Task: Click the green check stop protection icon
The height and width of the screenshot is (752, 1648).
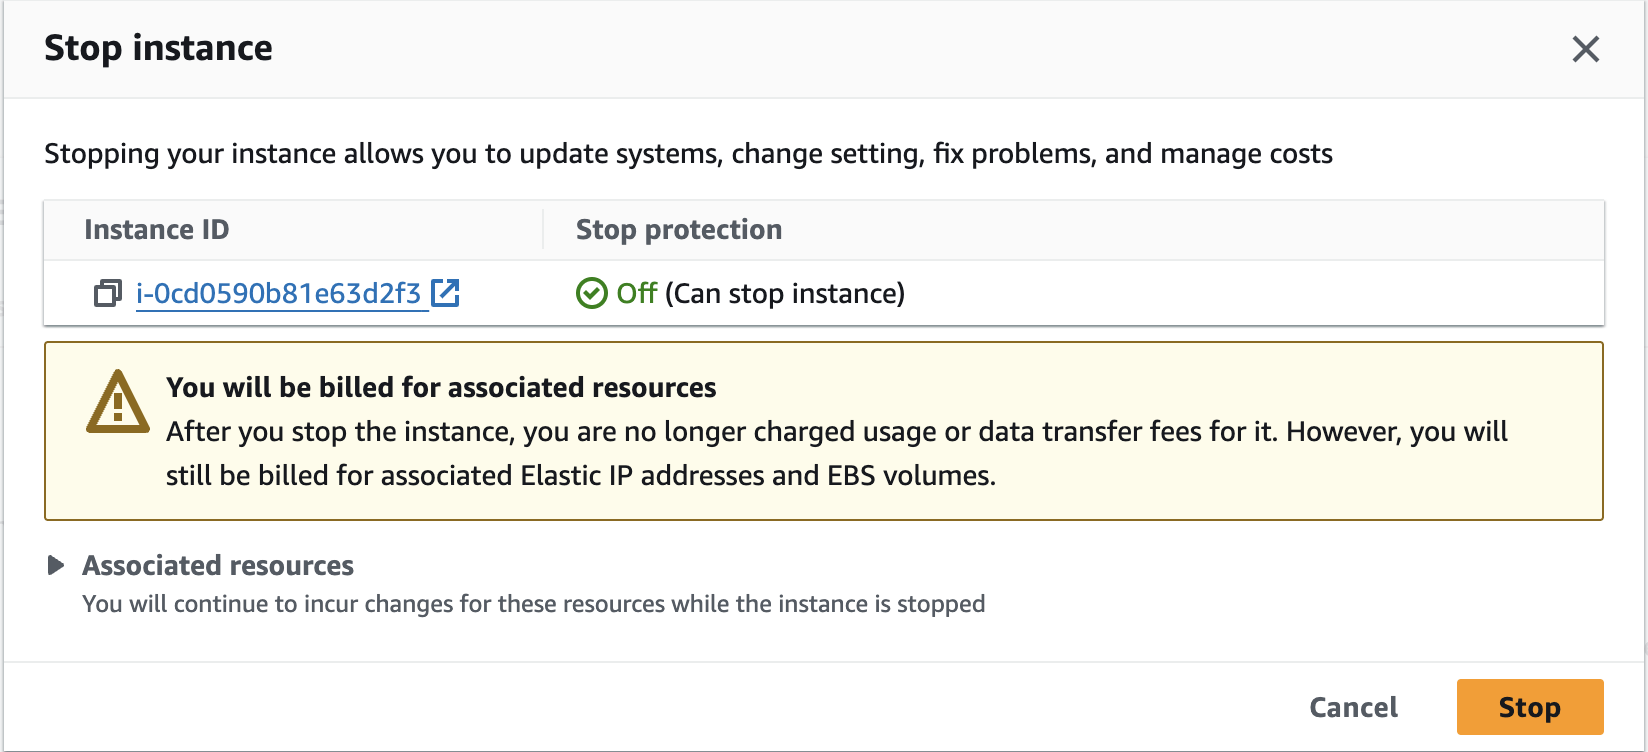Action: tap(591, 294)
